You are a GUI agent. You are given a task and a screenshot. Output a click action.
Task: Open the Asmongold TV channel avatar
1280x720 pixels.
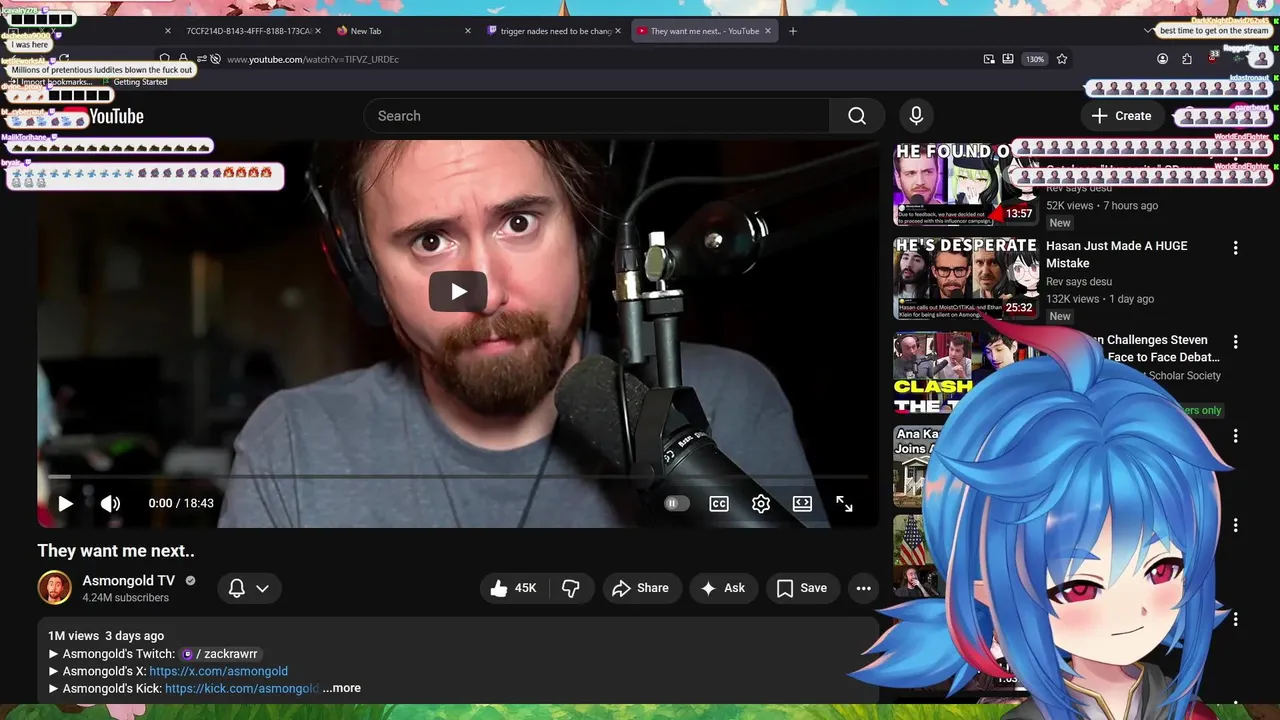pyautogui.click(x=55, y=588)
